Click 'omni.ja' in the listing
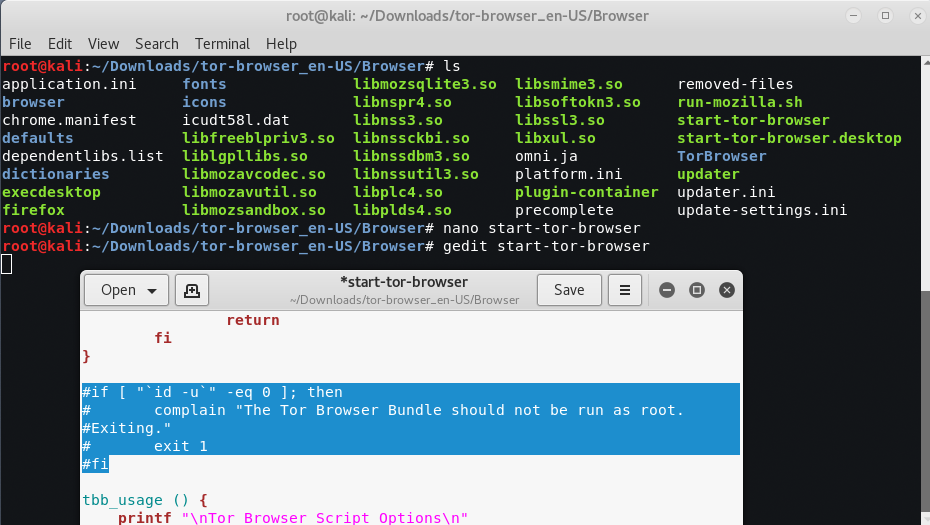This screenshot has width=930, height=525. click(x=546, y=156)
